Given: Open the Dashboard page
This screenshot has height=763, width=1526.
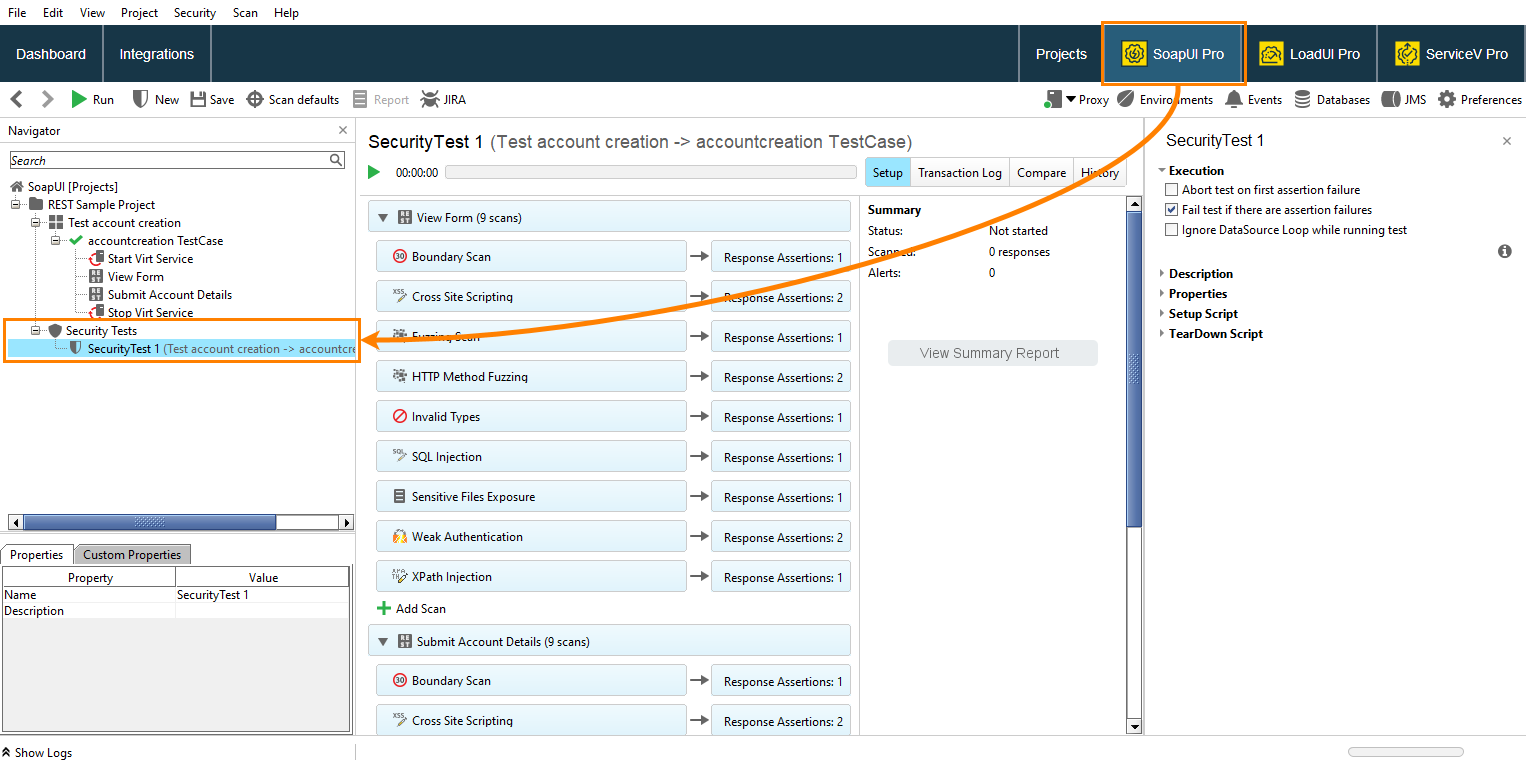Looking at the screenshot, I should click(51, 54).
